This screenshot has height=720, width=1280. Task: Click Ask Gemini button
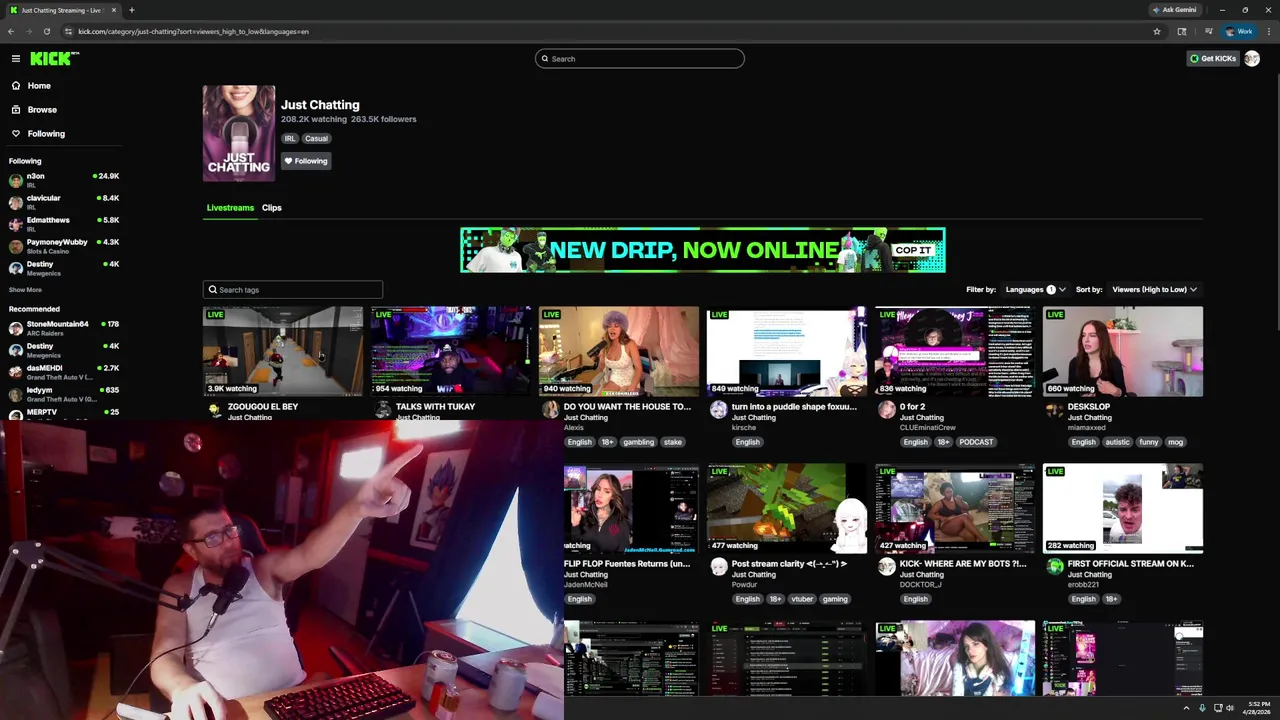[1175, 10]
